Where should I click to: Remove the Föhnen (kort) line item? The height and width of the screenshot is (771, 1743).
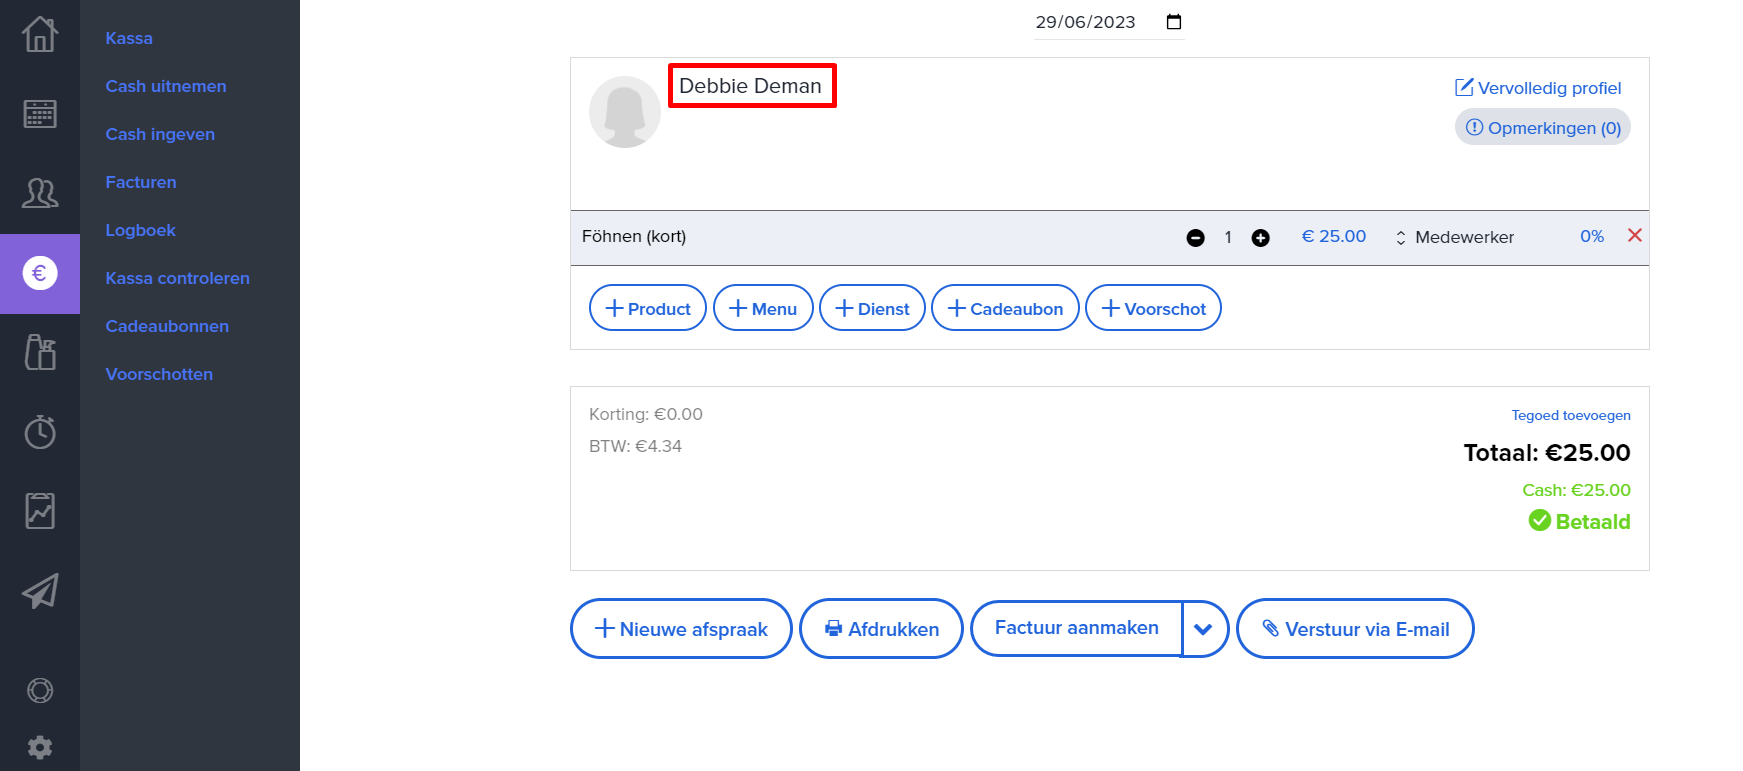coord(1635,236)
